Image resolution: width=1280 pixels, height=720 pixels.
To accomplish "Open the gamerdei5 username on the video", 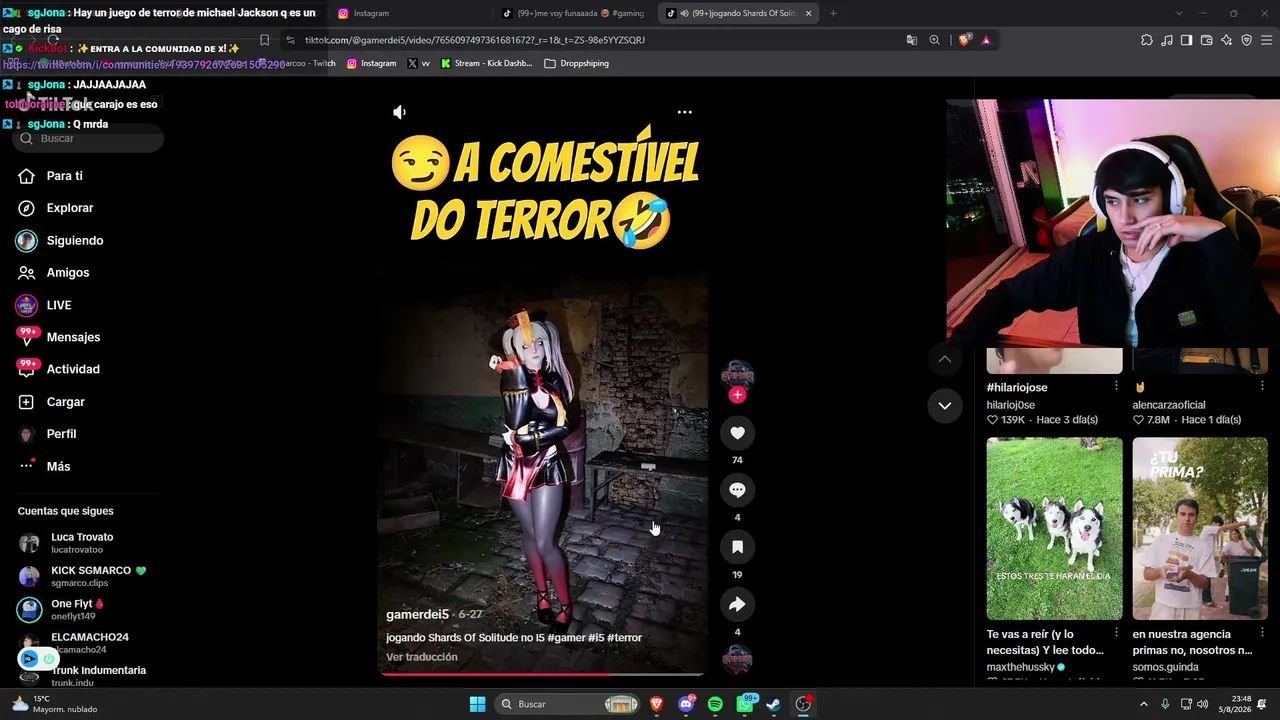I will (417, 615).
